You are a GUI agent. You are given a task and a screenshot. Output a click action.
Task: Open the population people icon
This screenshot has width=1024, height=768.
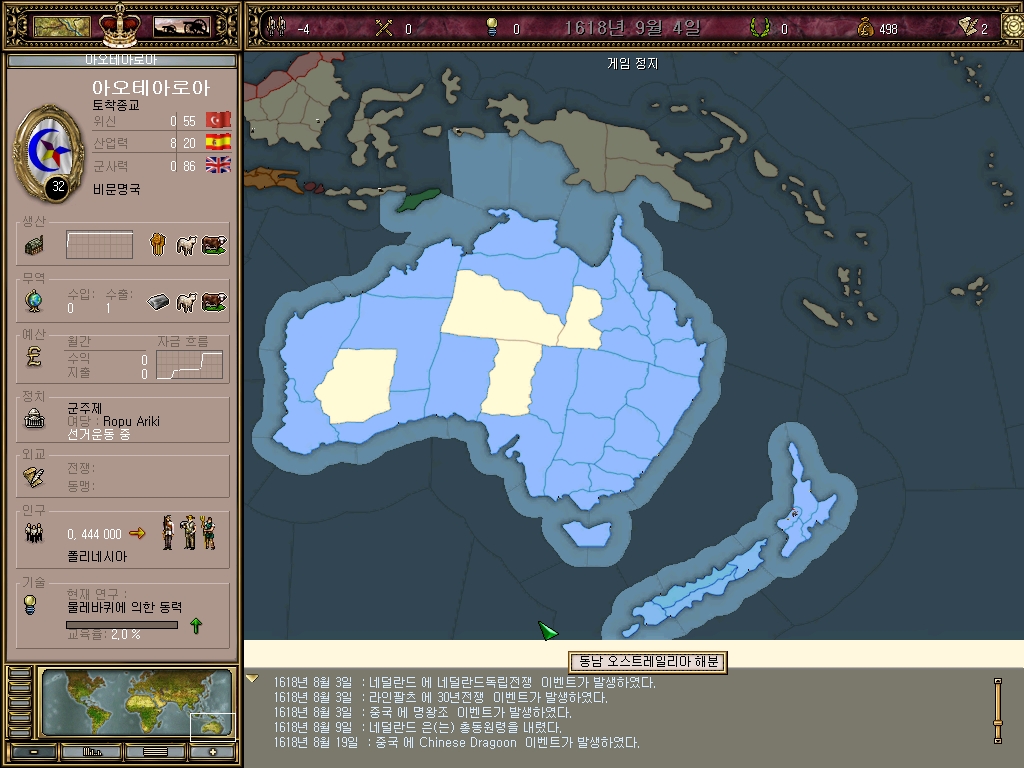(x=34, y=533)
